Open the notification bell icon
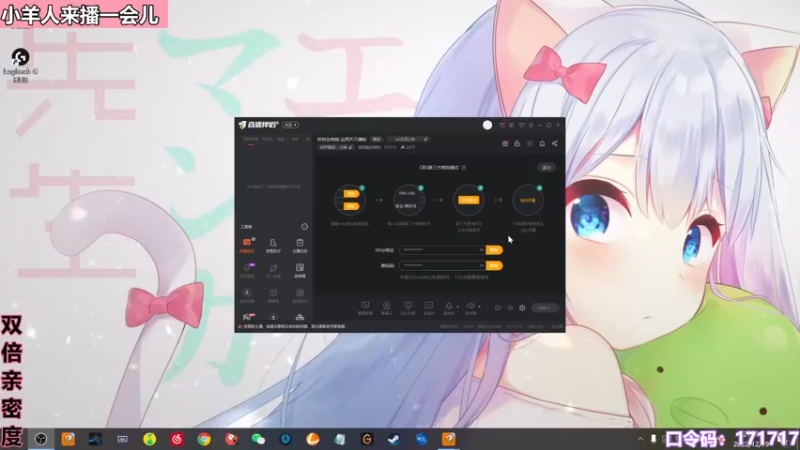The image size is (800, 450). click(x=542, y=143)
